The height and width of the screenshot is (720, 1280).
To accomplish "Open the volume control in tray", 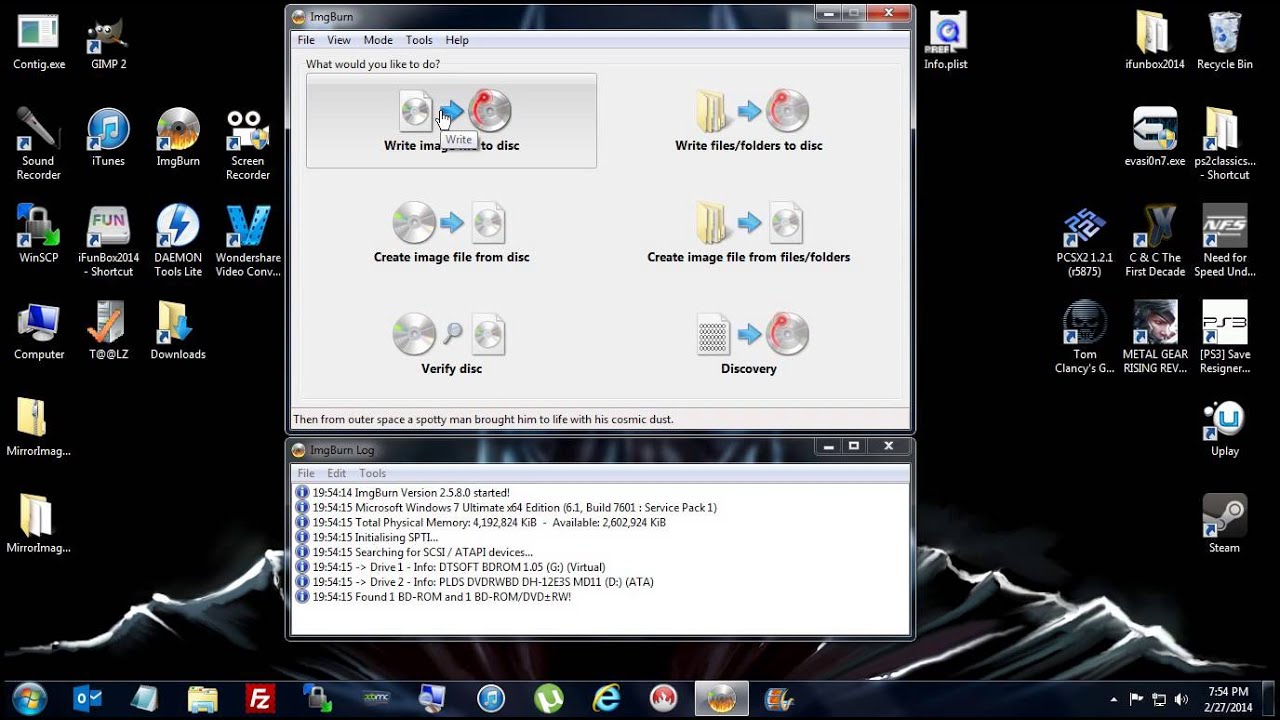I will 1181,699.
